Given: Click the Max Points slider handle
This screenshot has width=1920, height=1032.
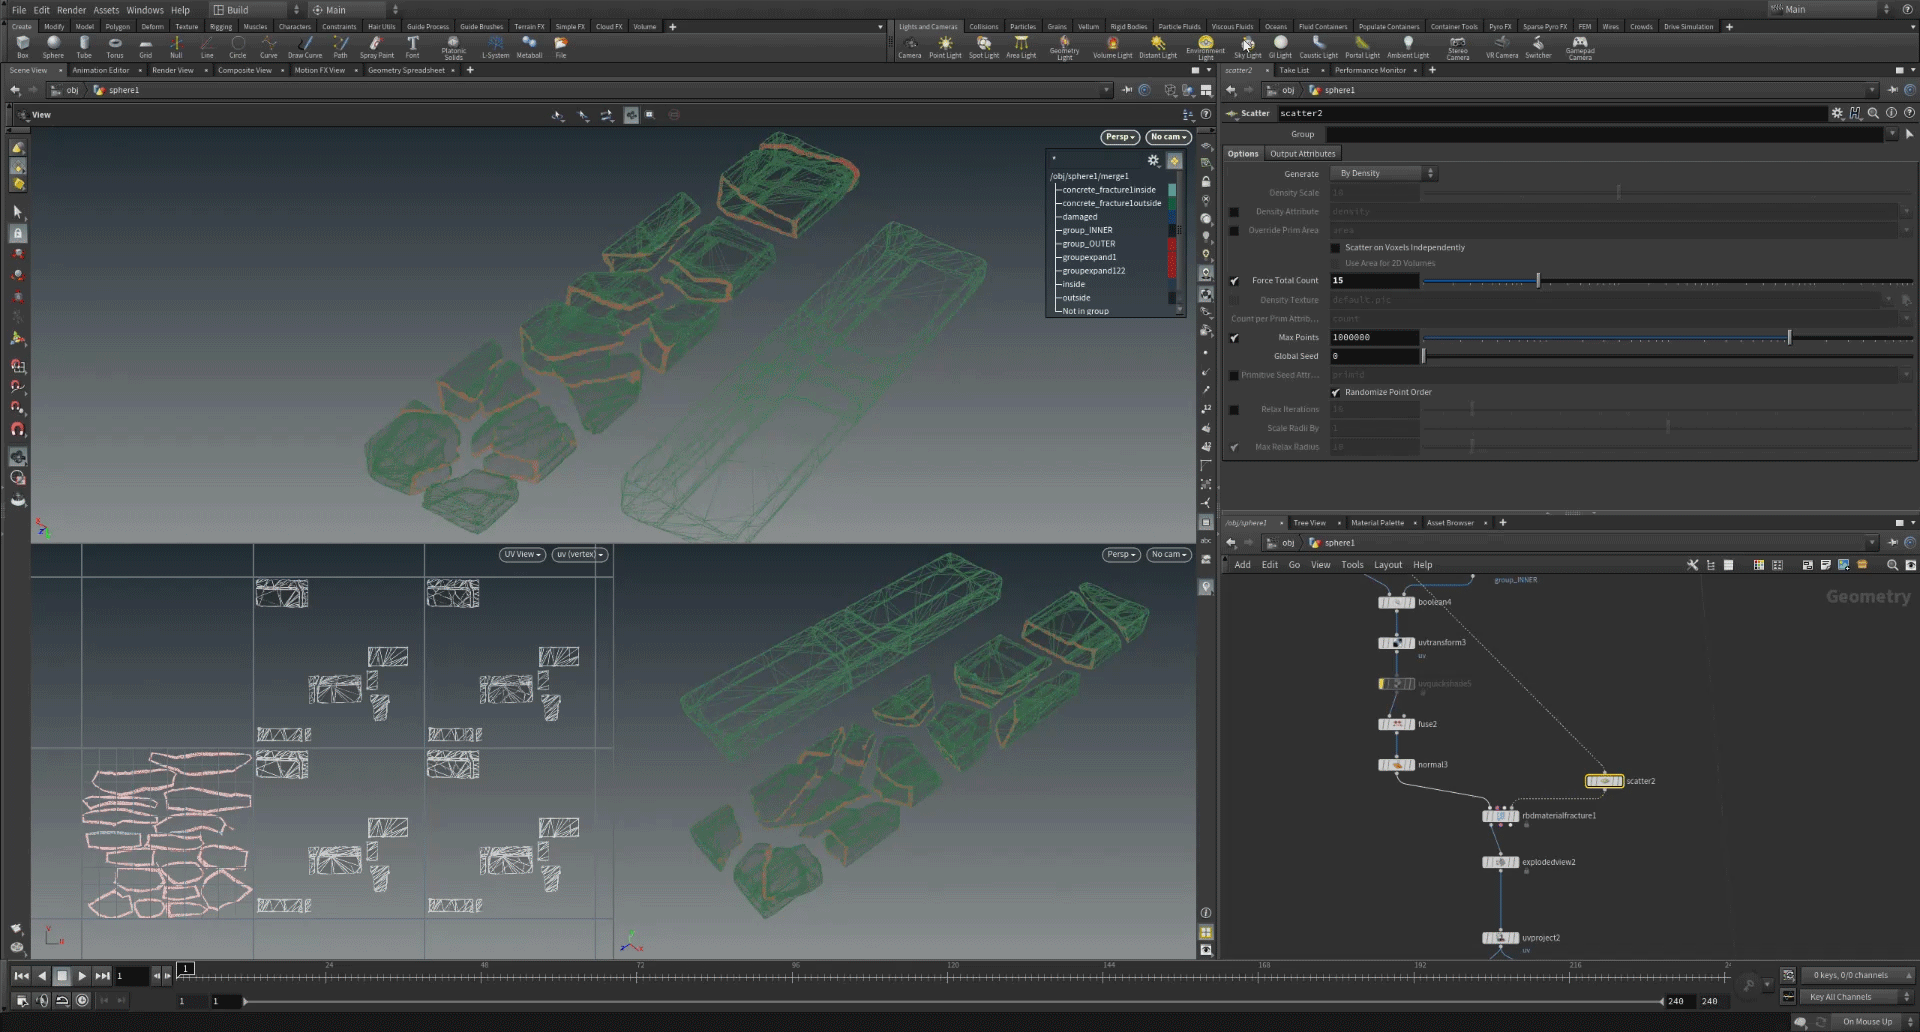Looking at the screenshot, I should [1789, 338].
